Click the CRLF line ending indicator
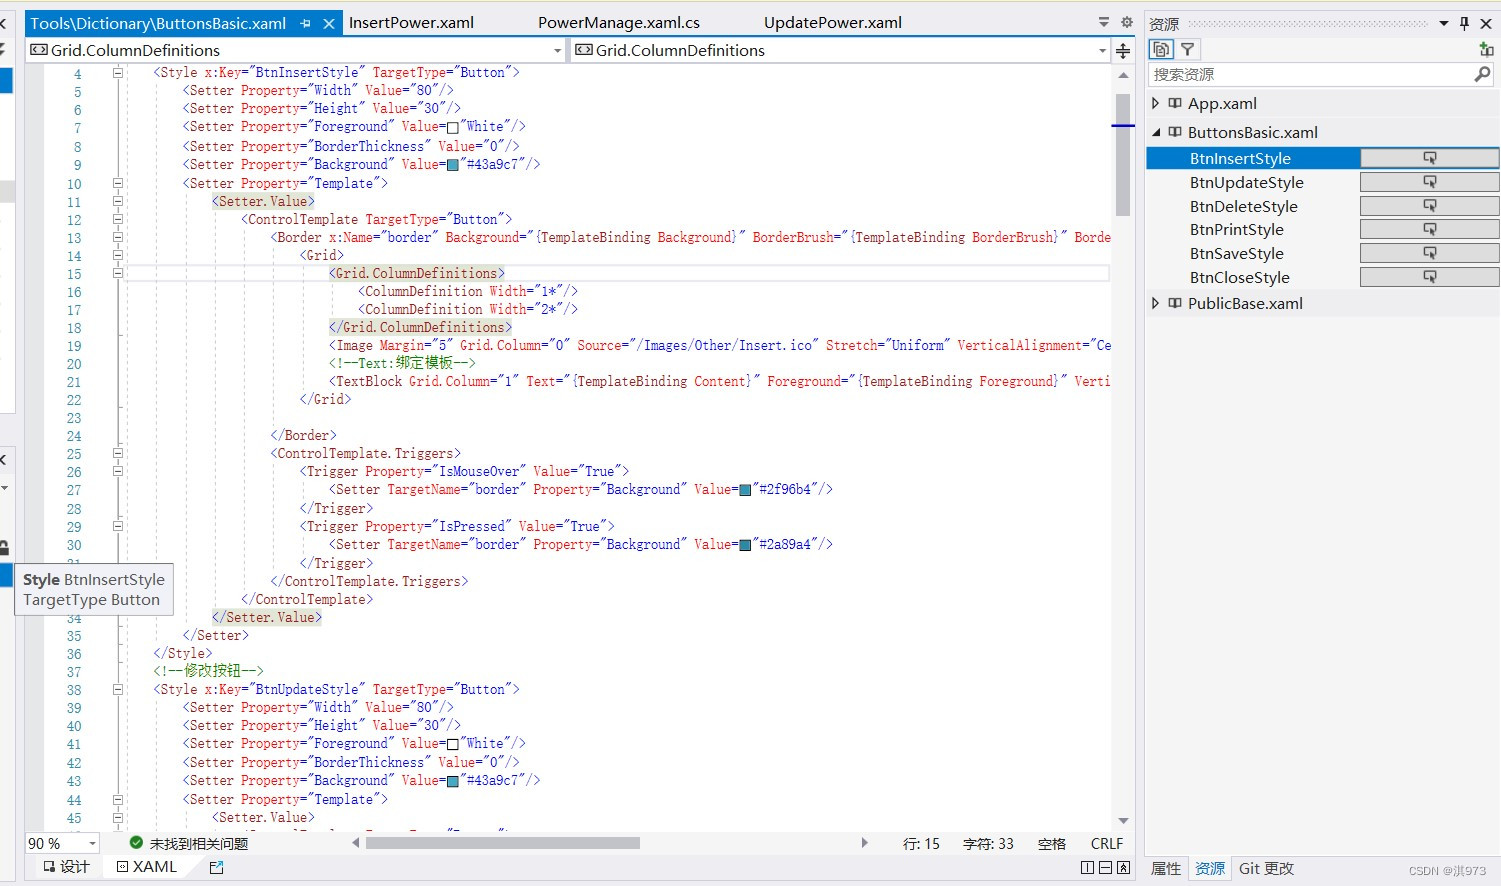The image size is (1501, 886). tap(1107, 844)
